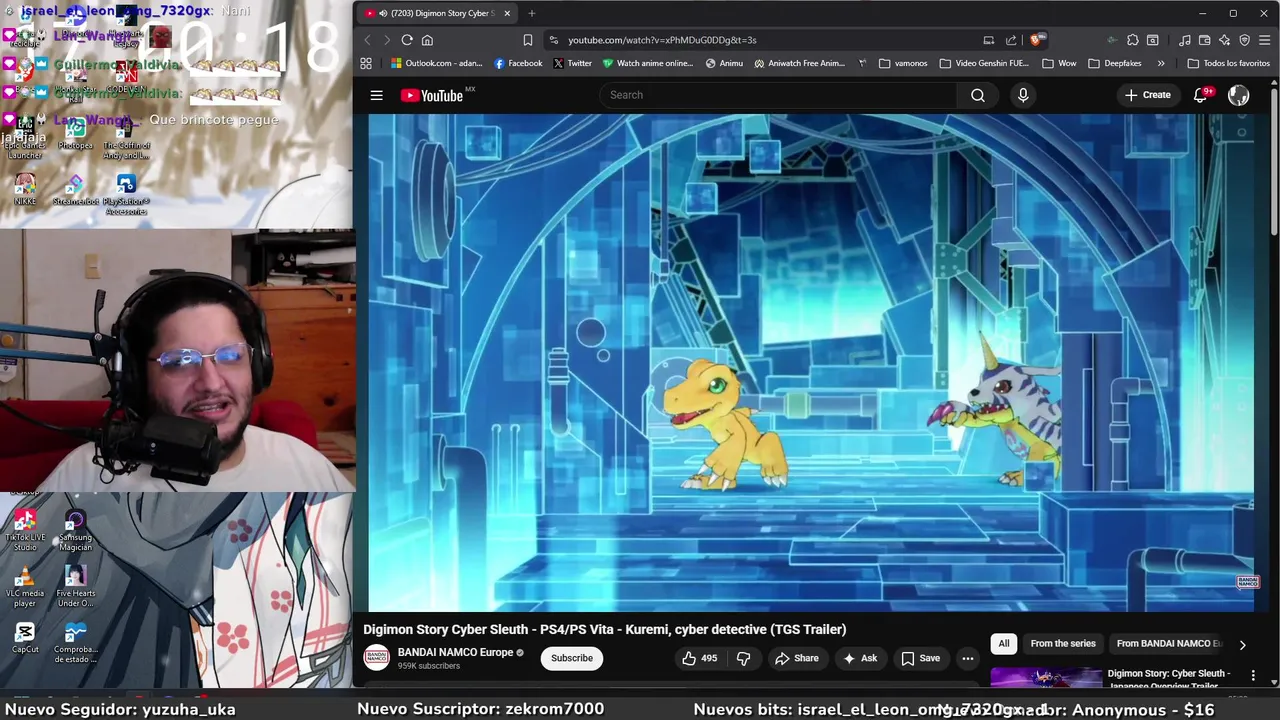
Task: Open the NIKKE desktop shortcut
Action: click(25, 189)
